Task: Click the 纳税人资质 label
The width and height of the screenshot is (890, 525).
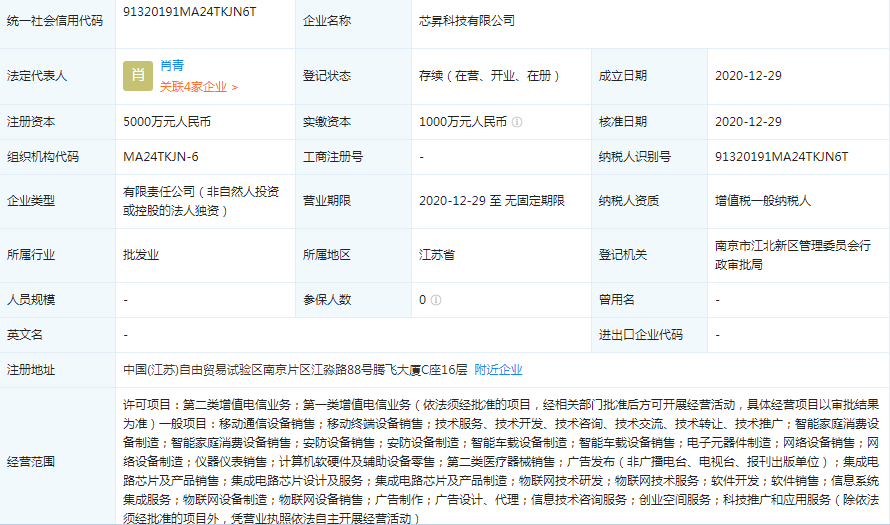Action: (x=629, y=201)
